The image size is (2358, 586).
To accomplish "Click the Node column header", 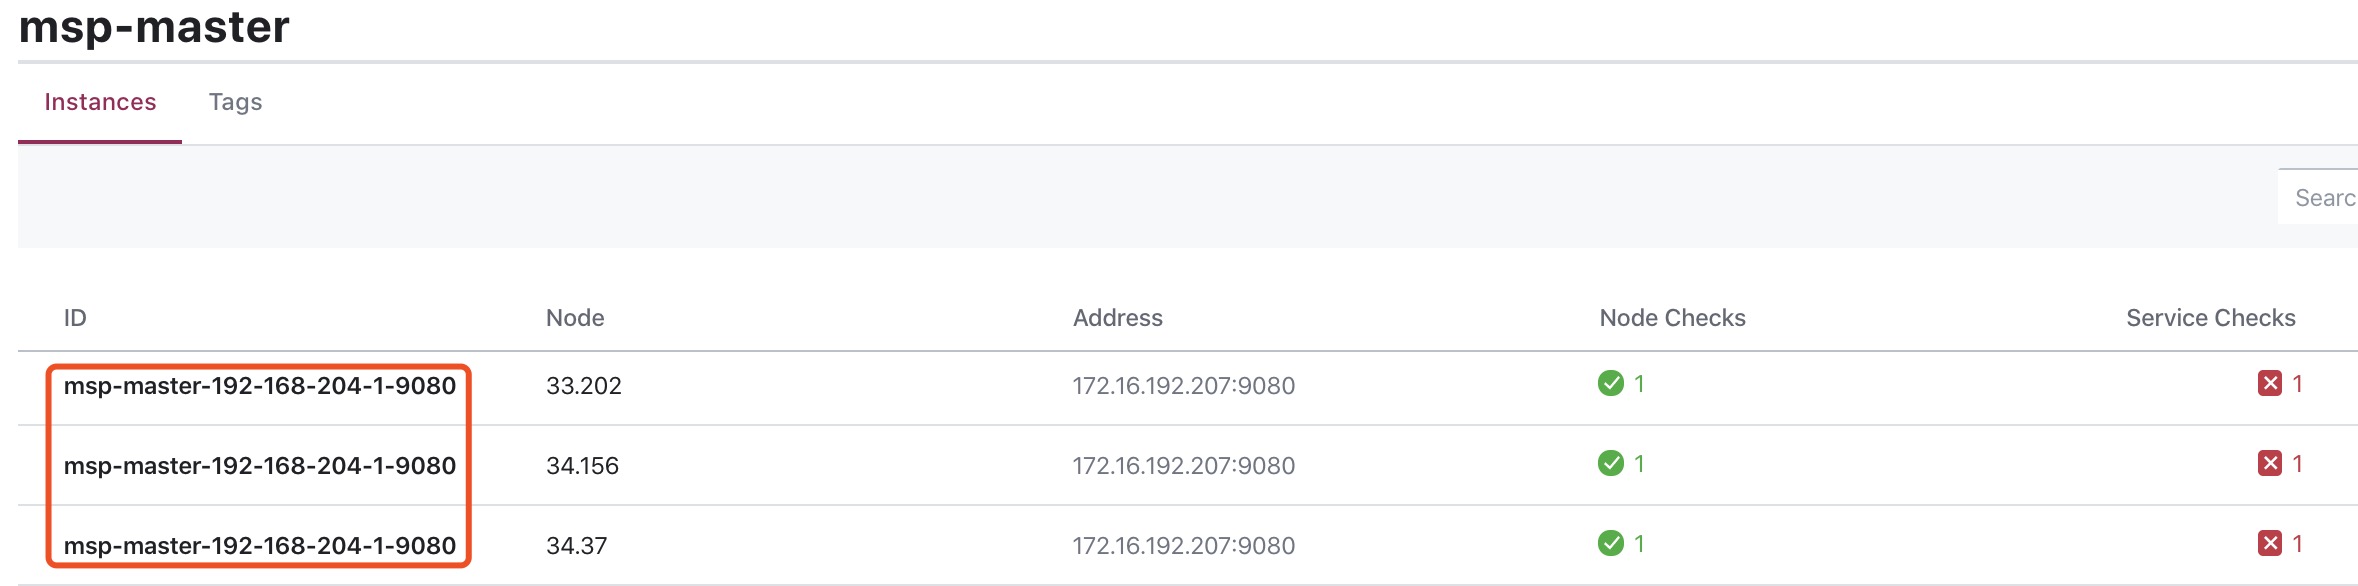I will tap(575, 317).
